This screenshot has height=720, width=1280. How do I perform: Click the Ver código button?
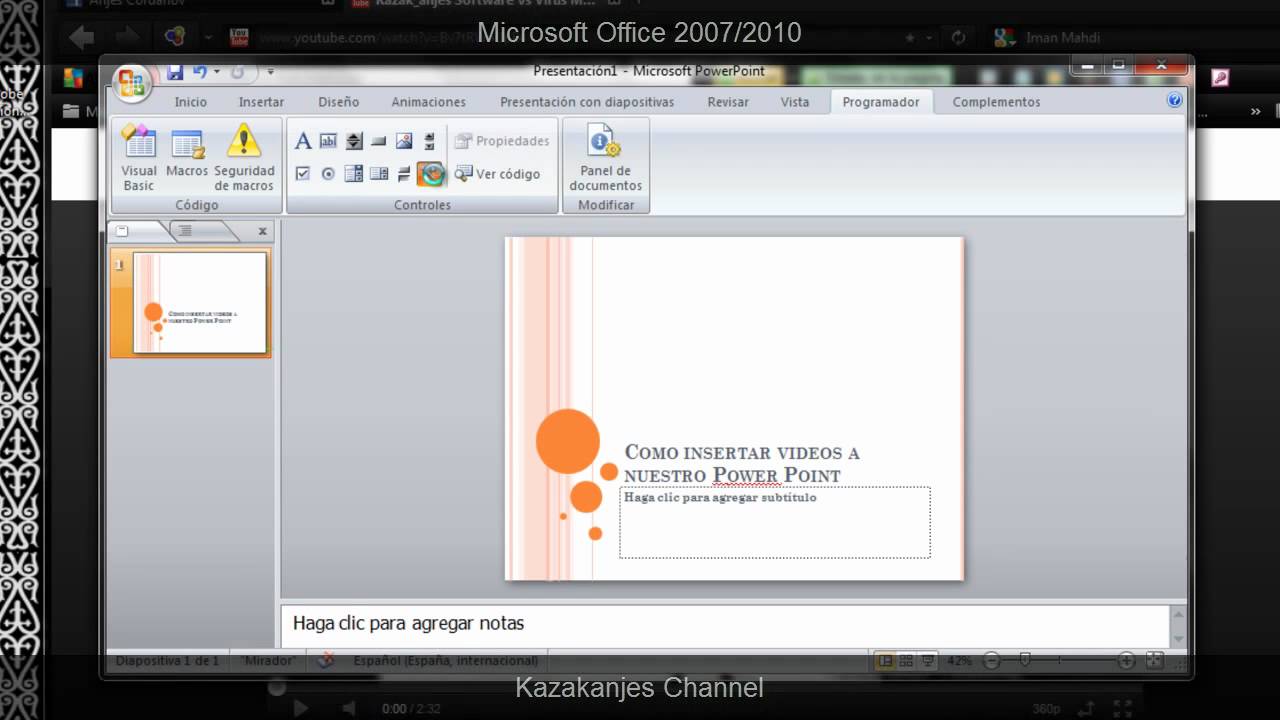click(x=497, y=174)
